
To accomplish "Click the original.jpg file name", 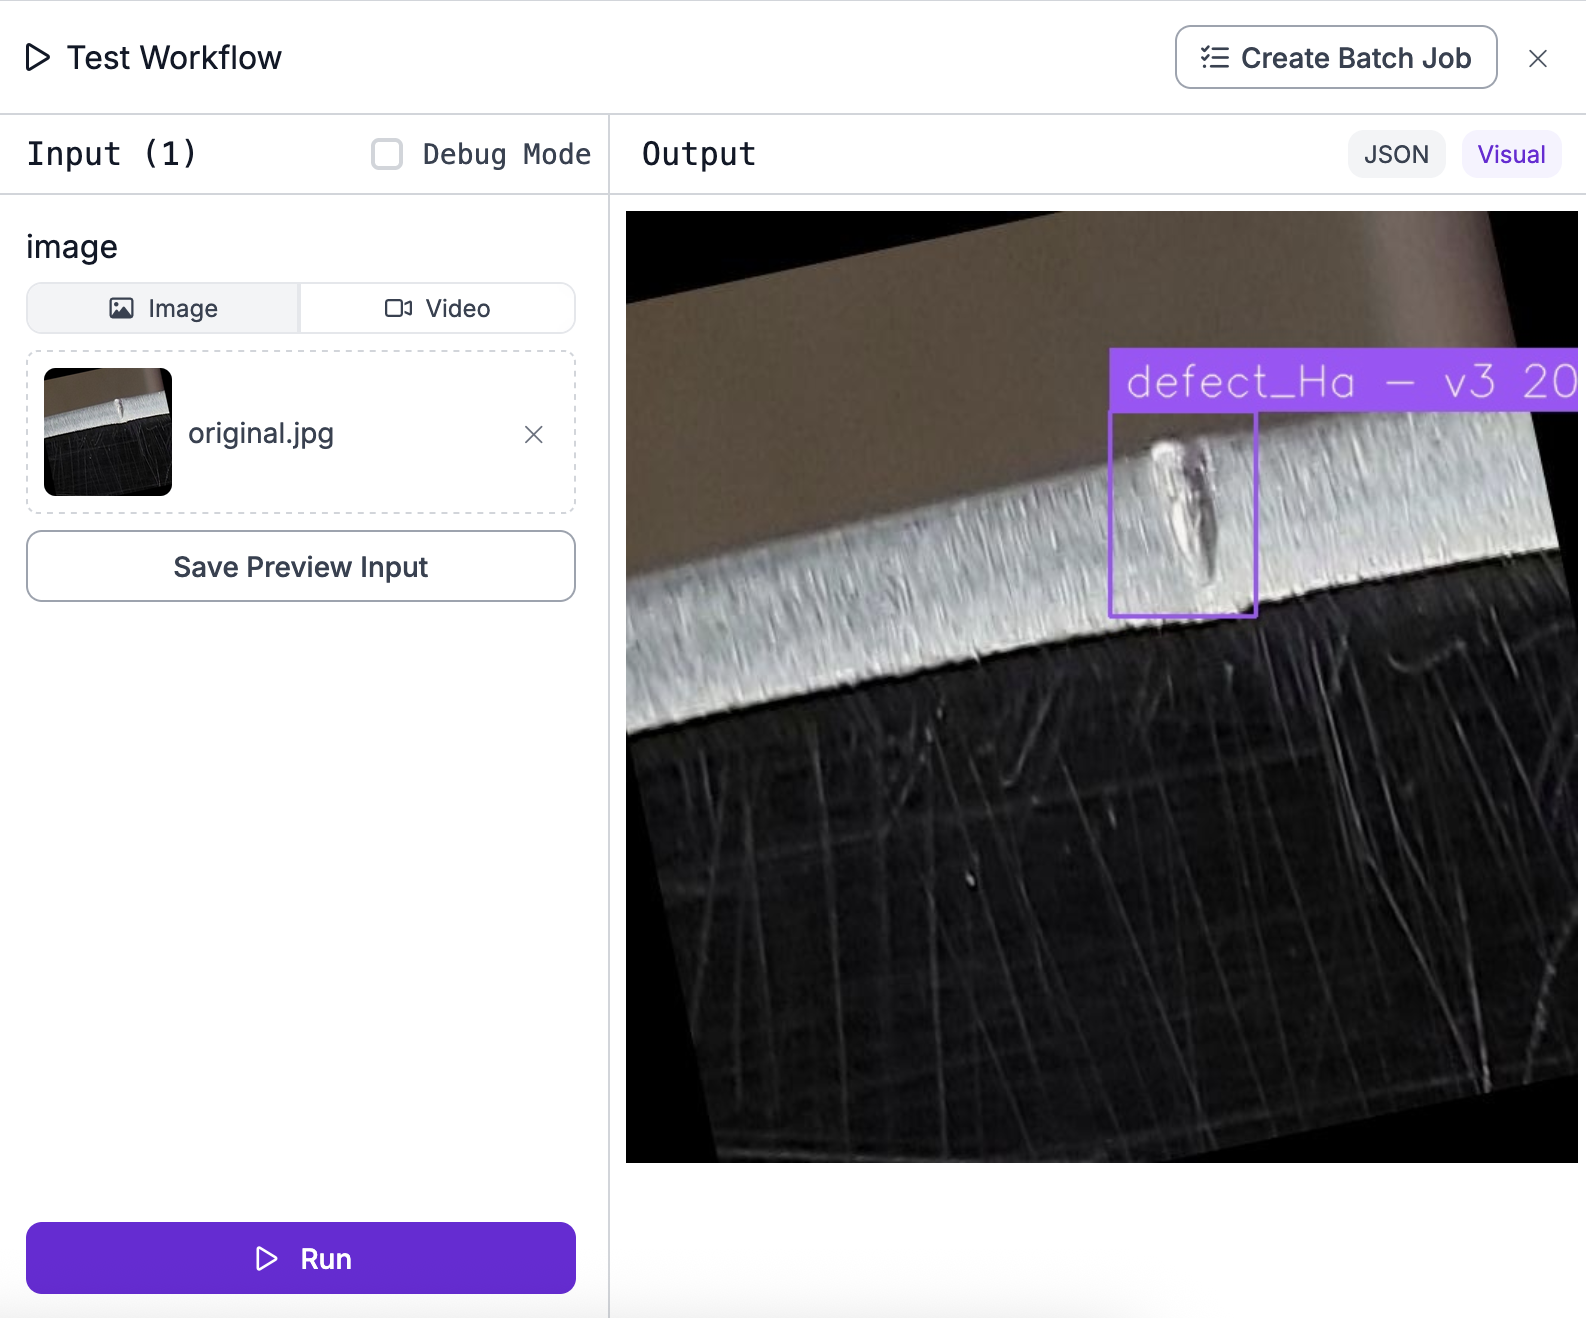I will point(261,434).
